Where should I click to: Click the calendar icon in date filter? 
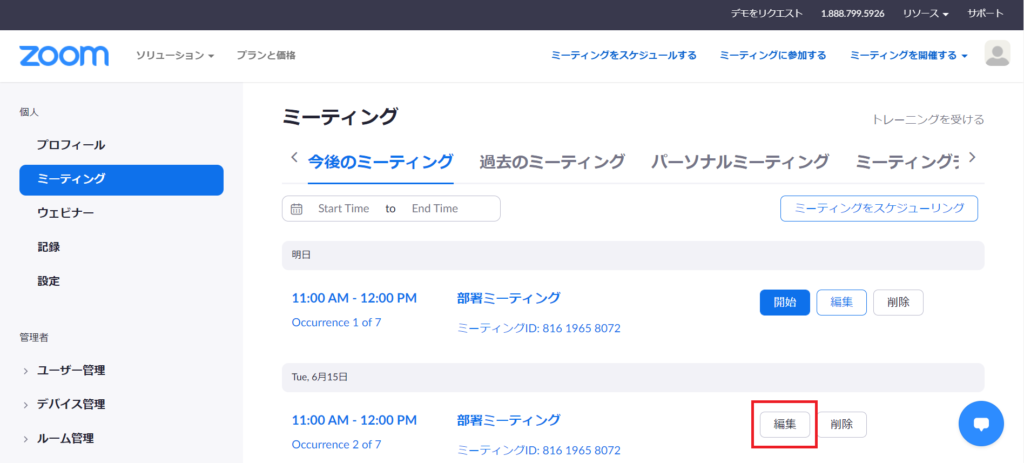tap(297, 209)
